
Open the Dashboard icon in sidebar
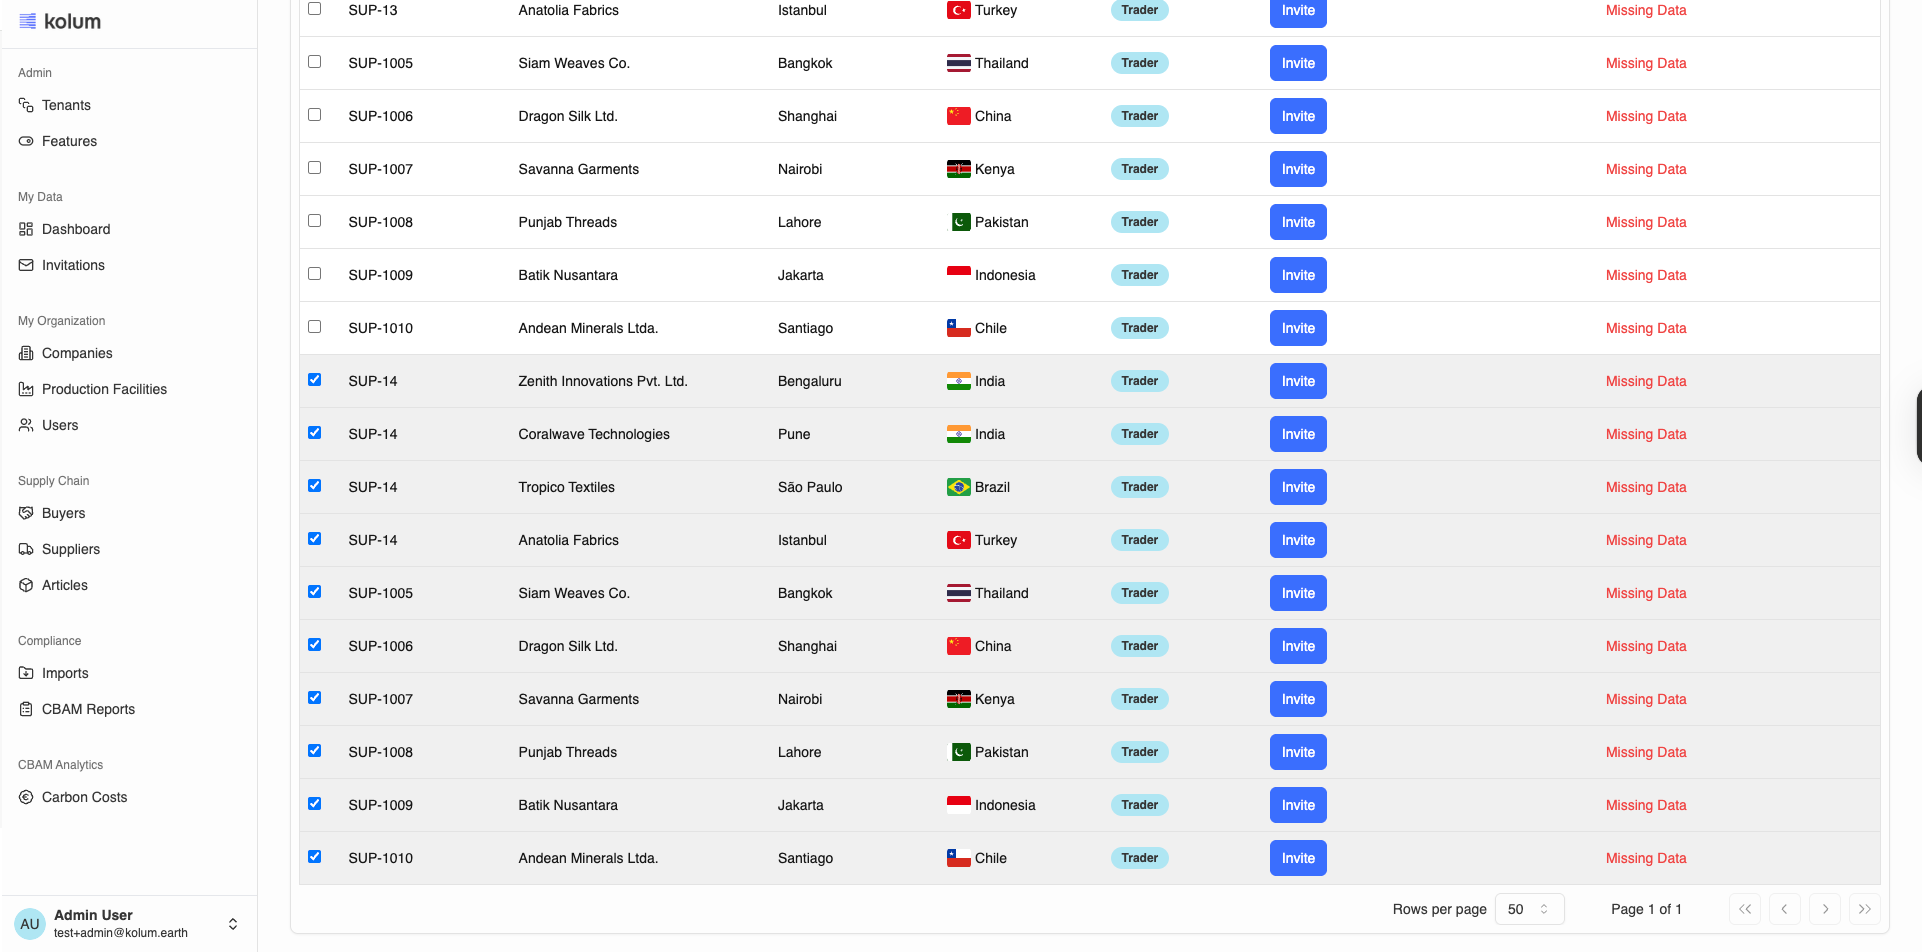[x=26, y=229]
